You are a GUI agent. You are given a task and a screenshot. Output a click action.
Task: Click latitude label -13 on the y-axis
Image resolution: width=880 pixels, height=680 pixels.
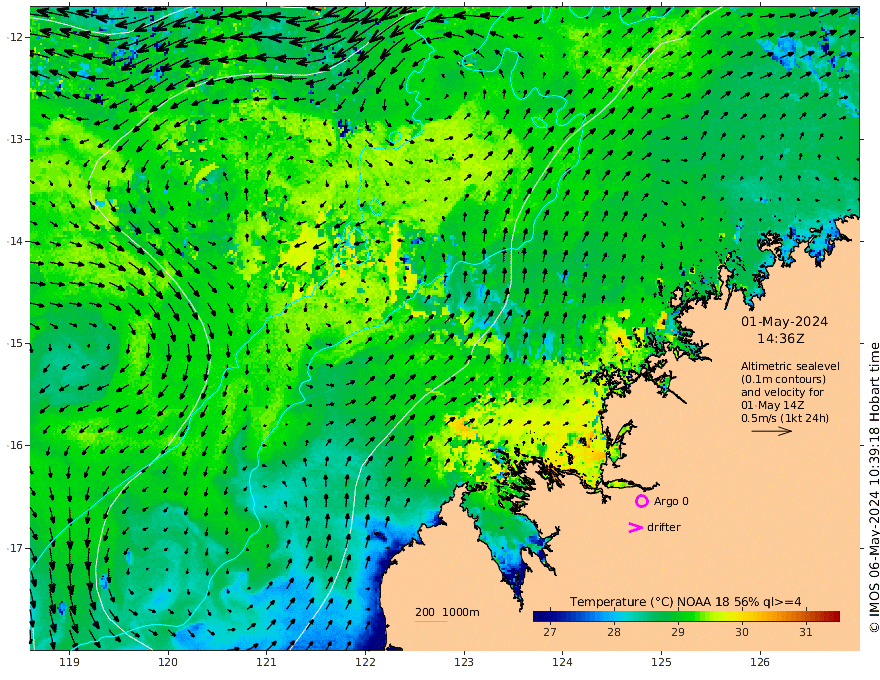click(x=14, y=139)
